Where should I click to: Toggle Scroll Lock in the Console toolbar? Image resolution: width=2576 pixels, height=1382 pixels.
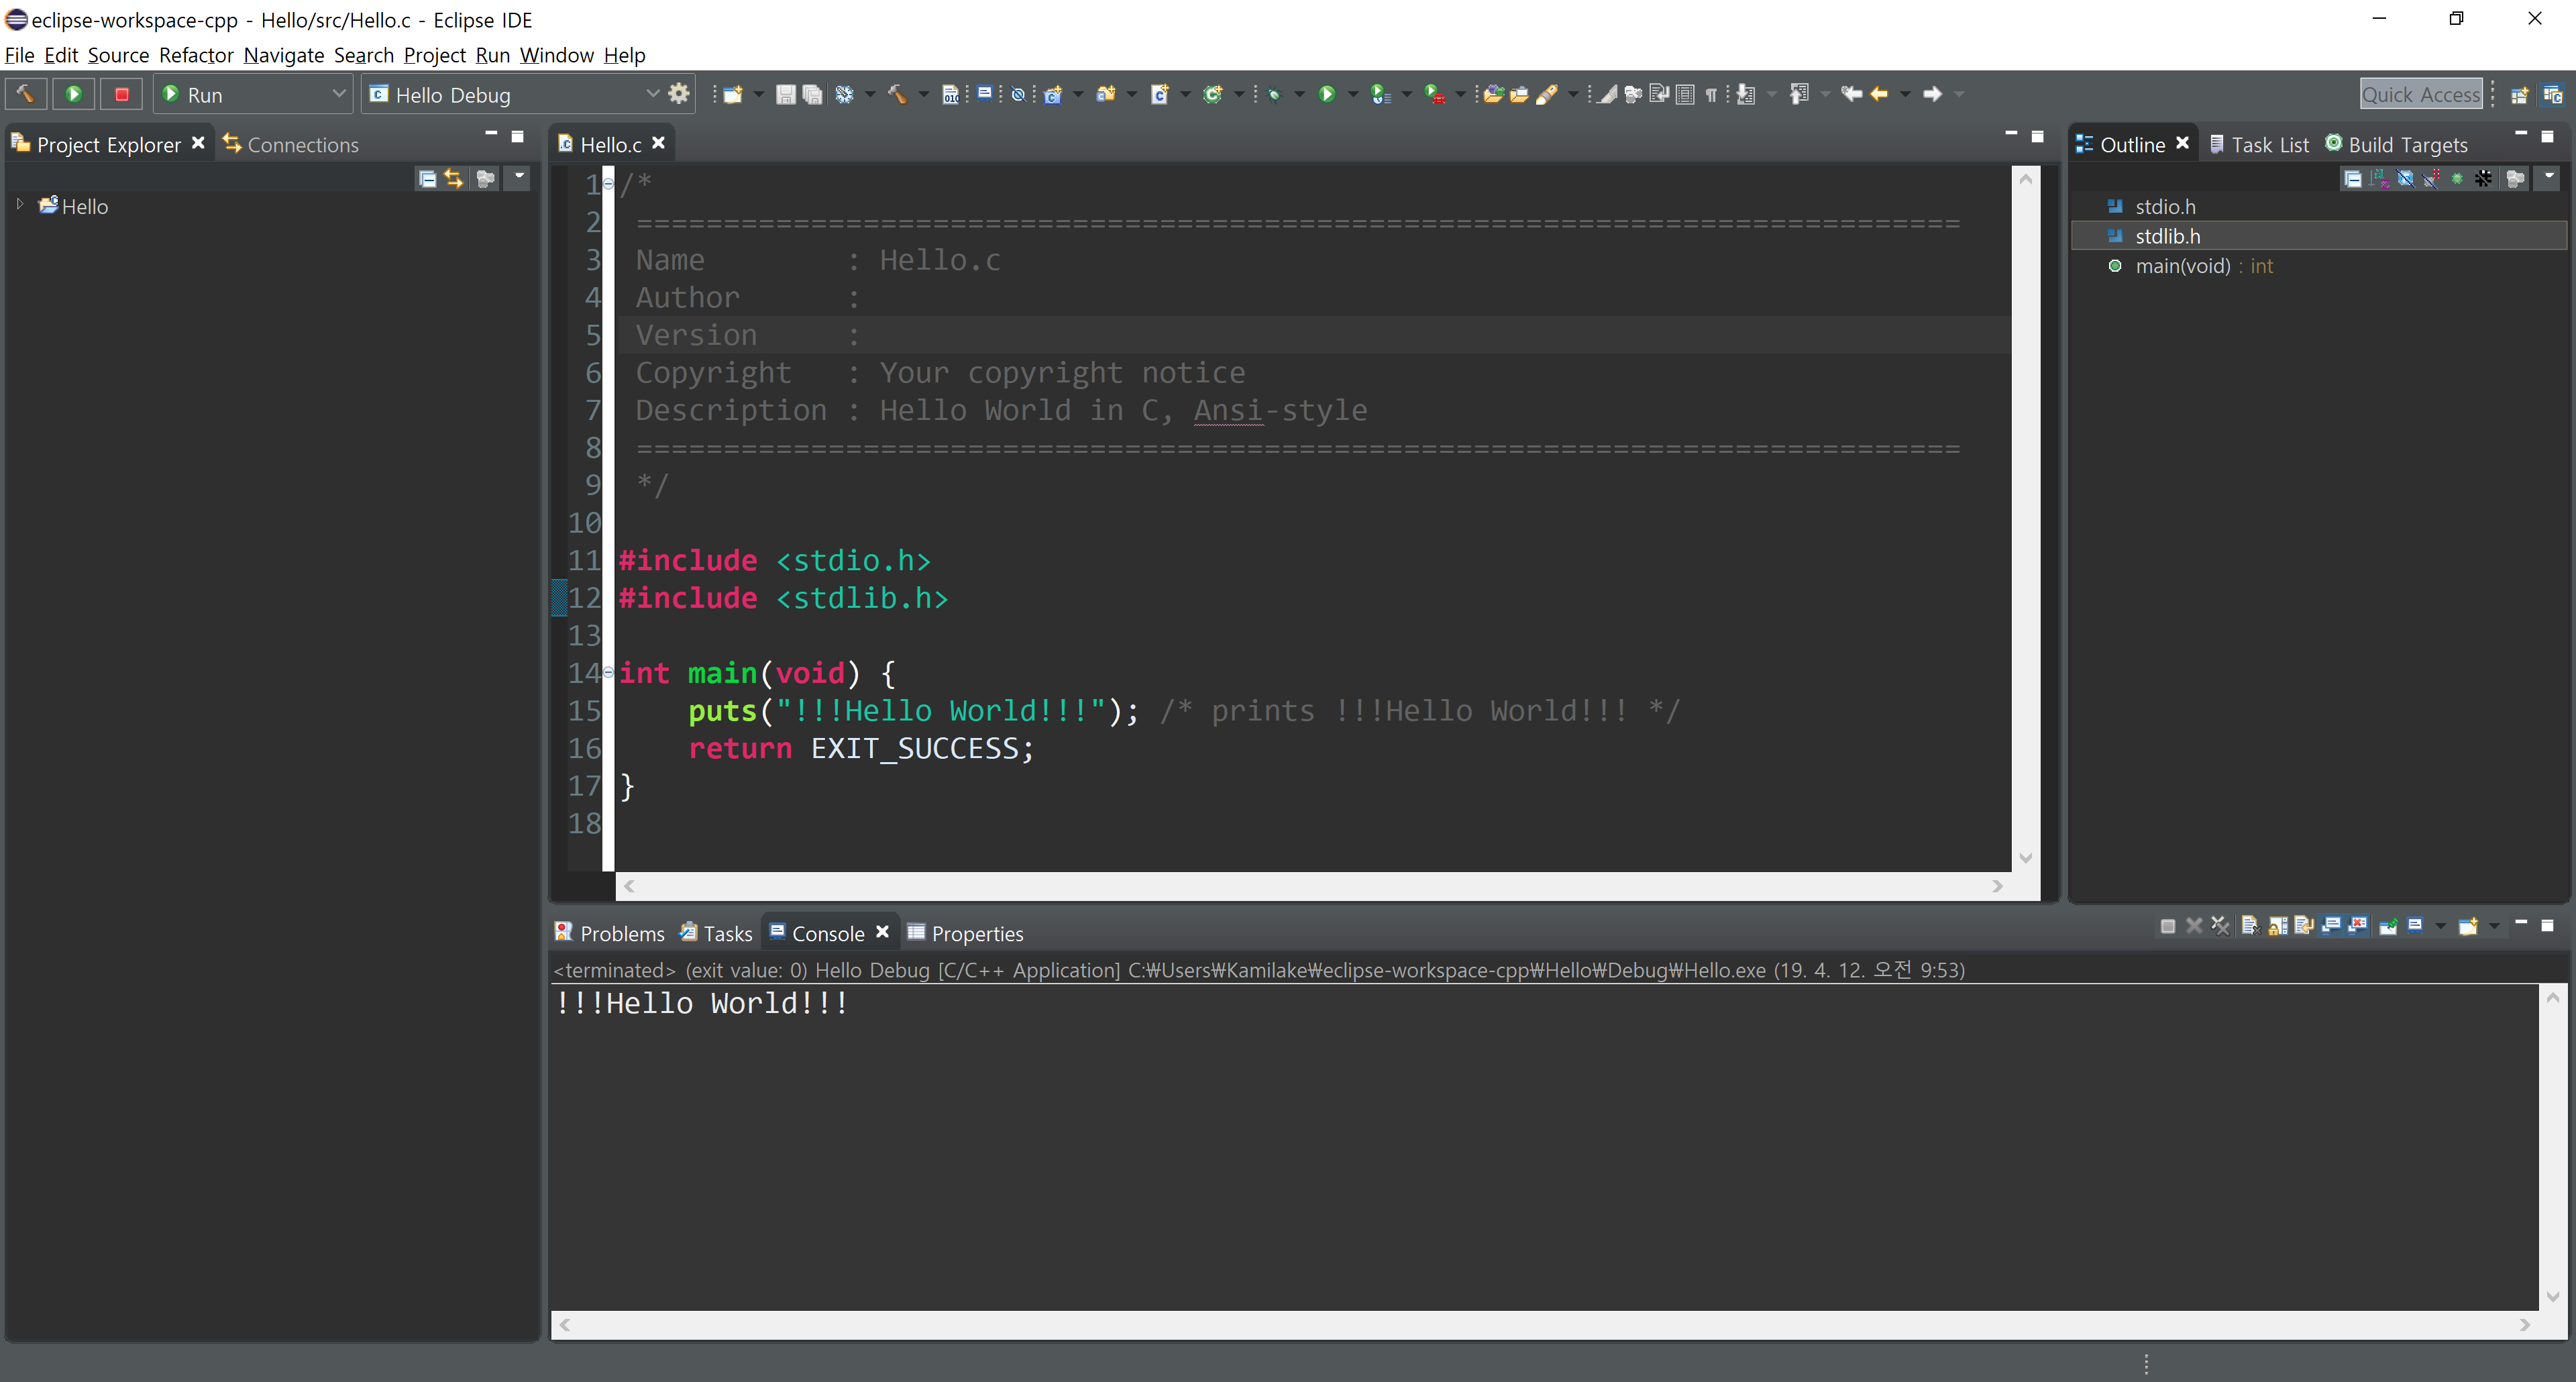tap(2278, 926)
